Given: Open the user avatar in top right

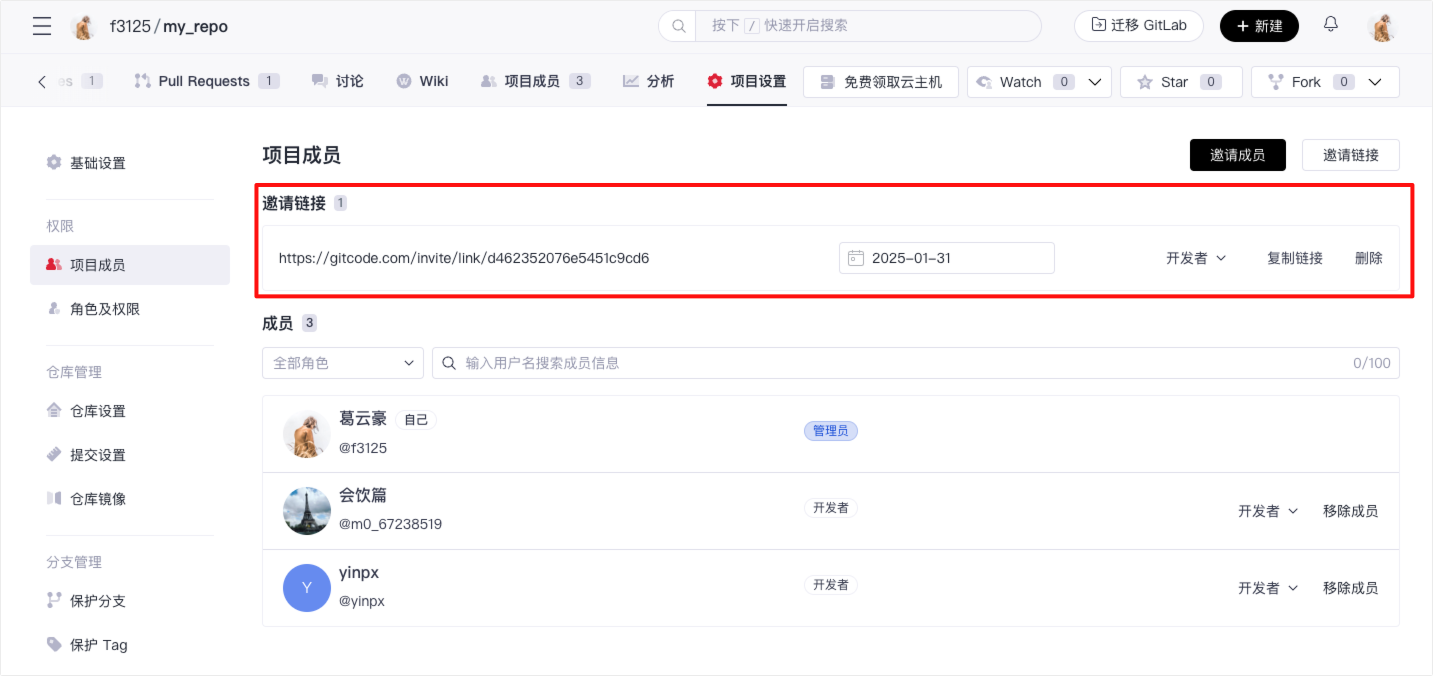Looking at the screenshot, I should [x=1382, y=27].
